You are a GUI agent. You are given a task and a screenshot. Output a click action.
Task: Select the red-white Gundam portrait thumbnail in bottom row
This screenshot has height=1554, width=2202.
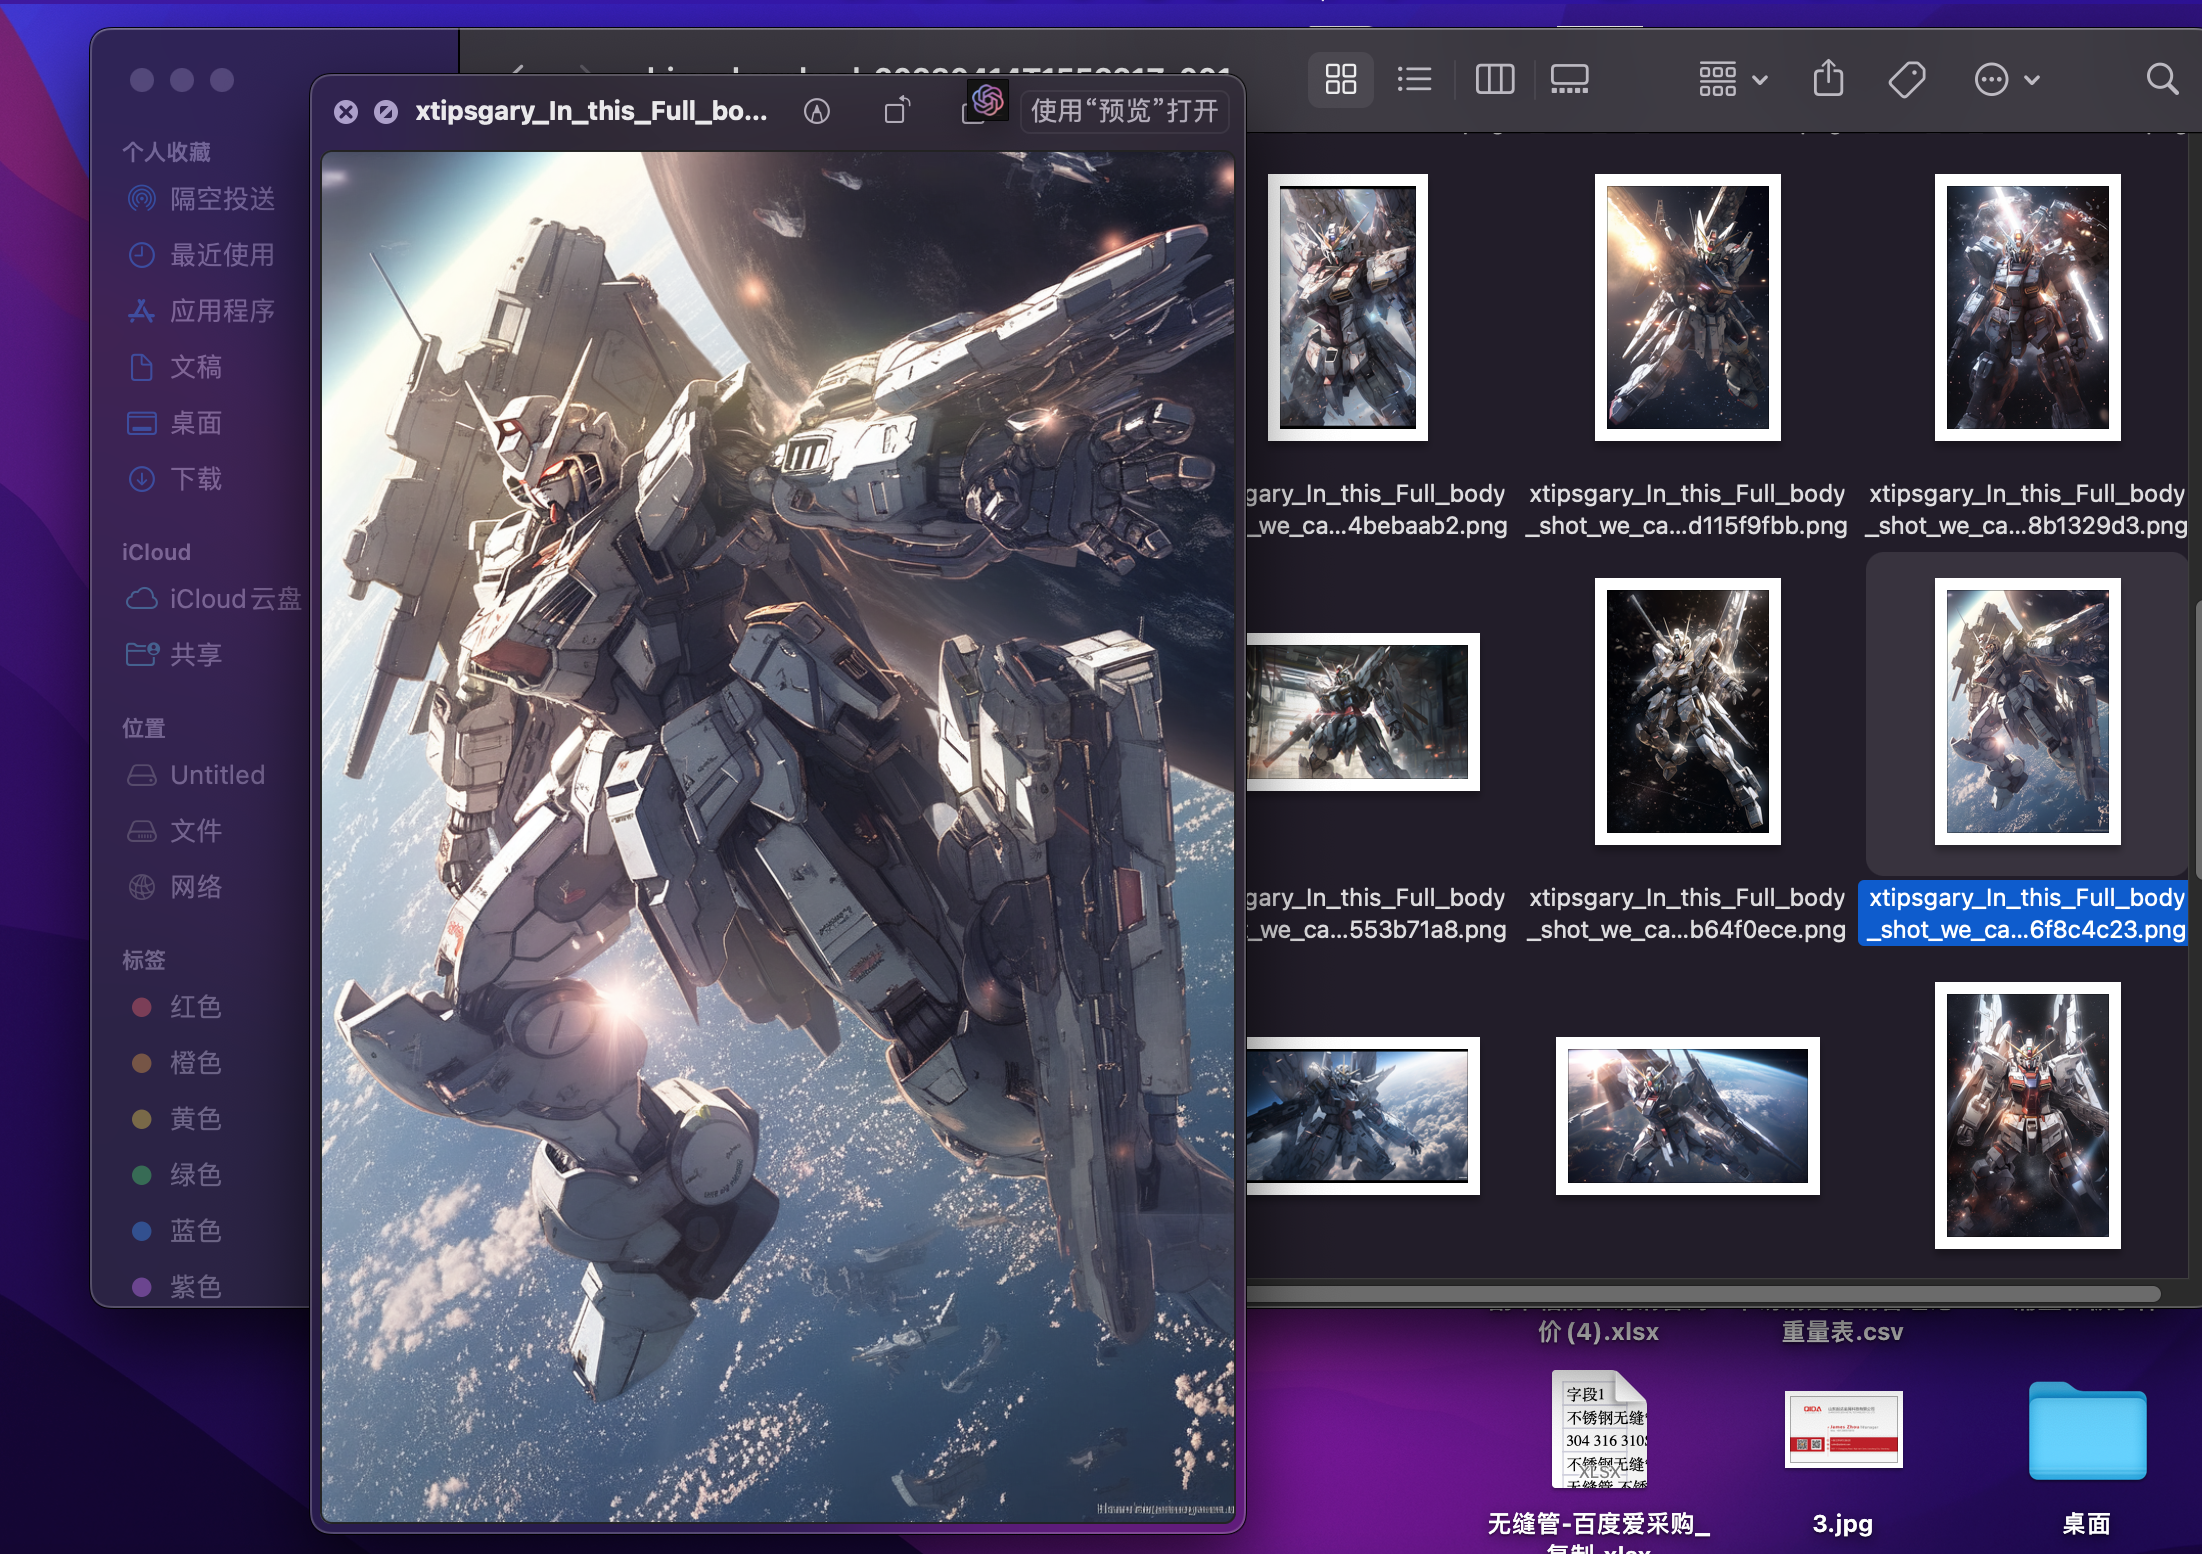pos(2027,1115)
